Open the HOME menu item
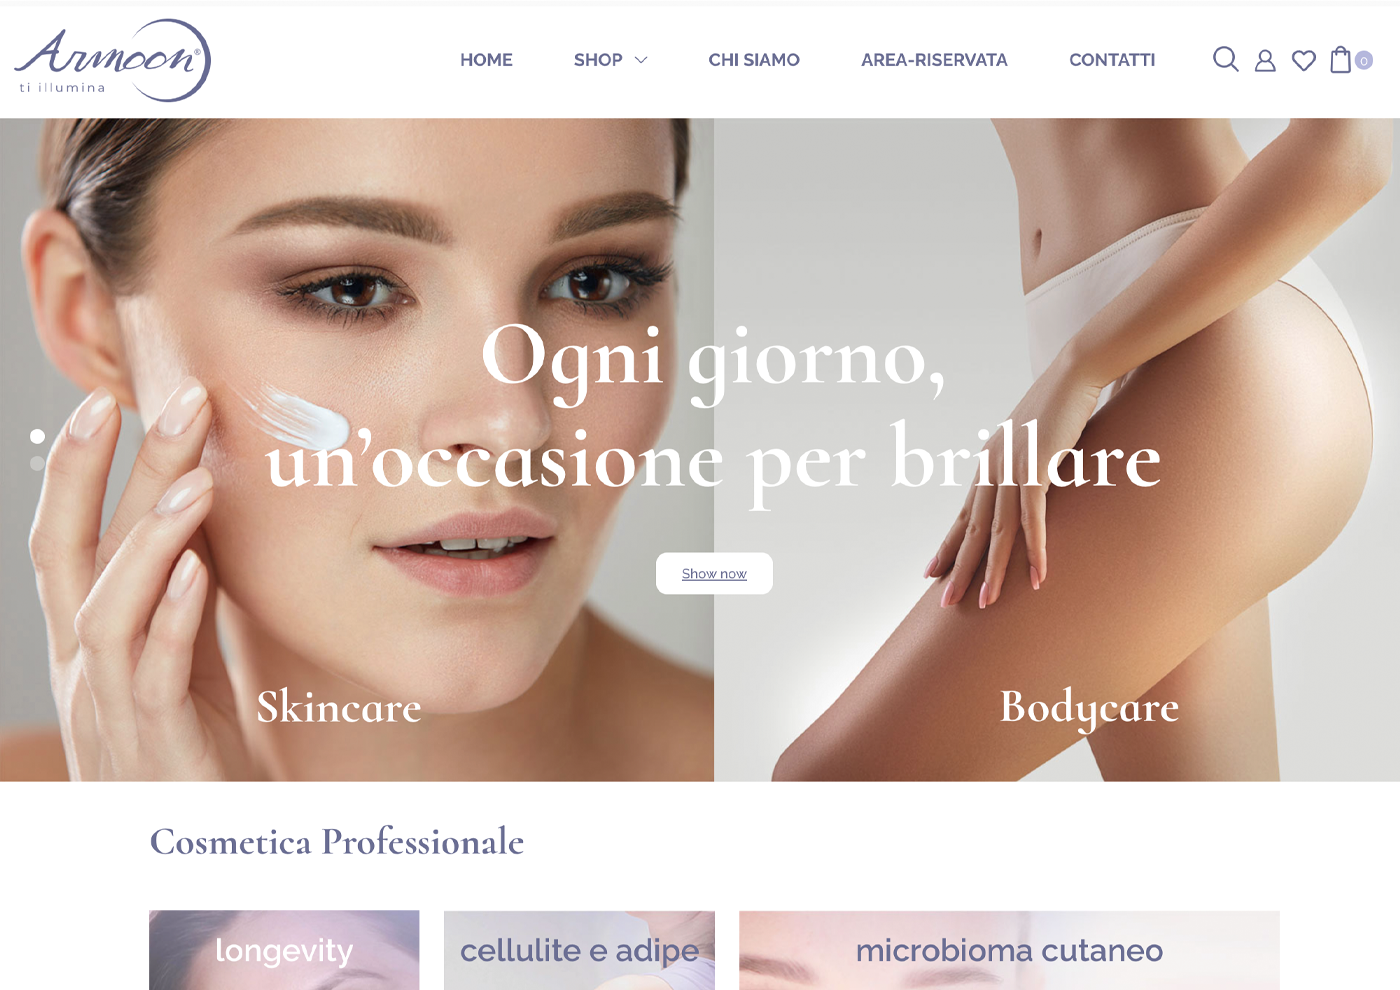Image resolution: width=1400 pixels, height=990 pixels. [x=486, y=60]
